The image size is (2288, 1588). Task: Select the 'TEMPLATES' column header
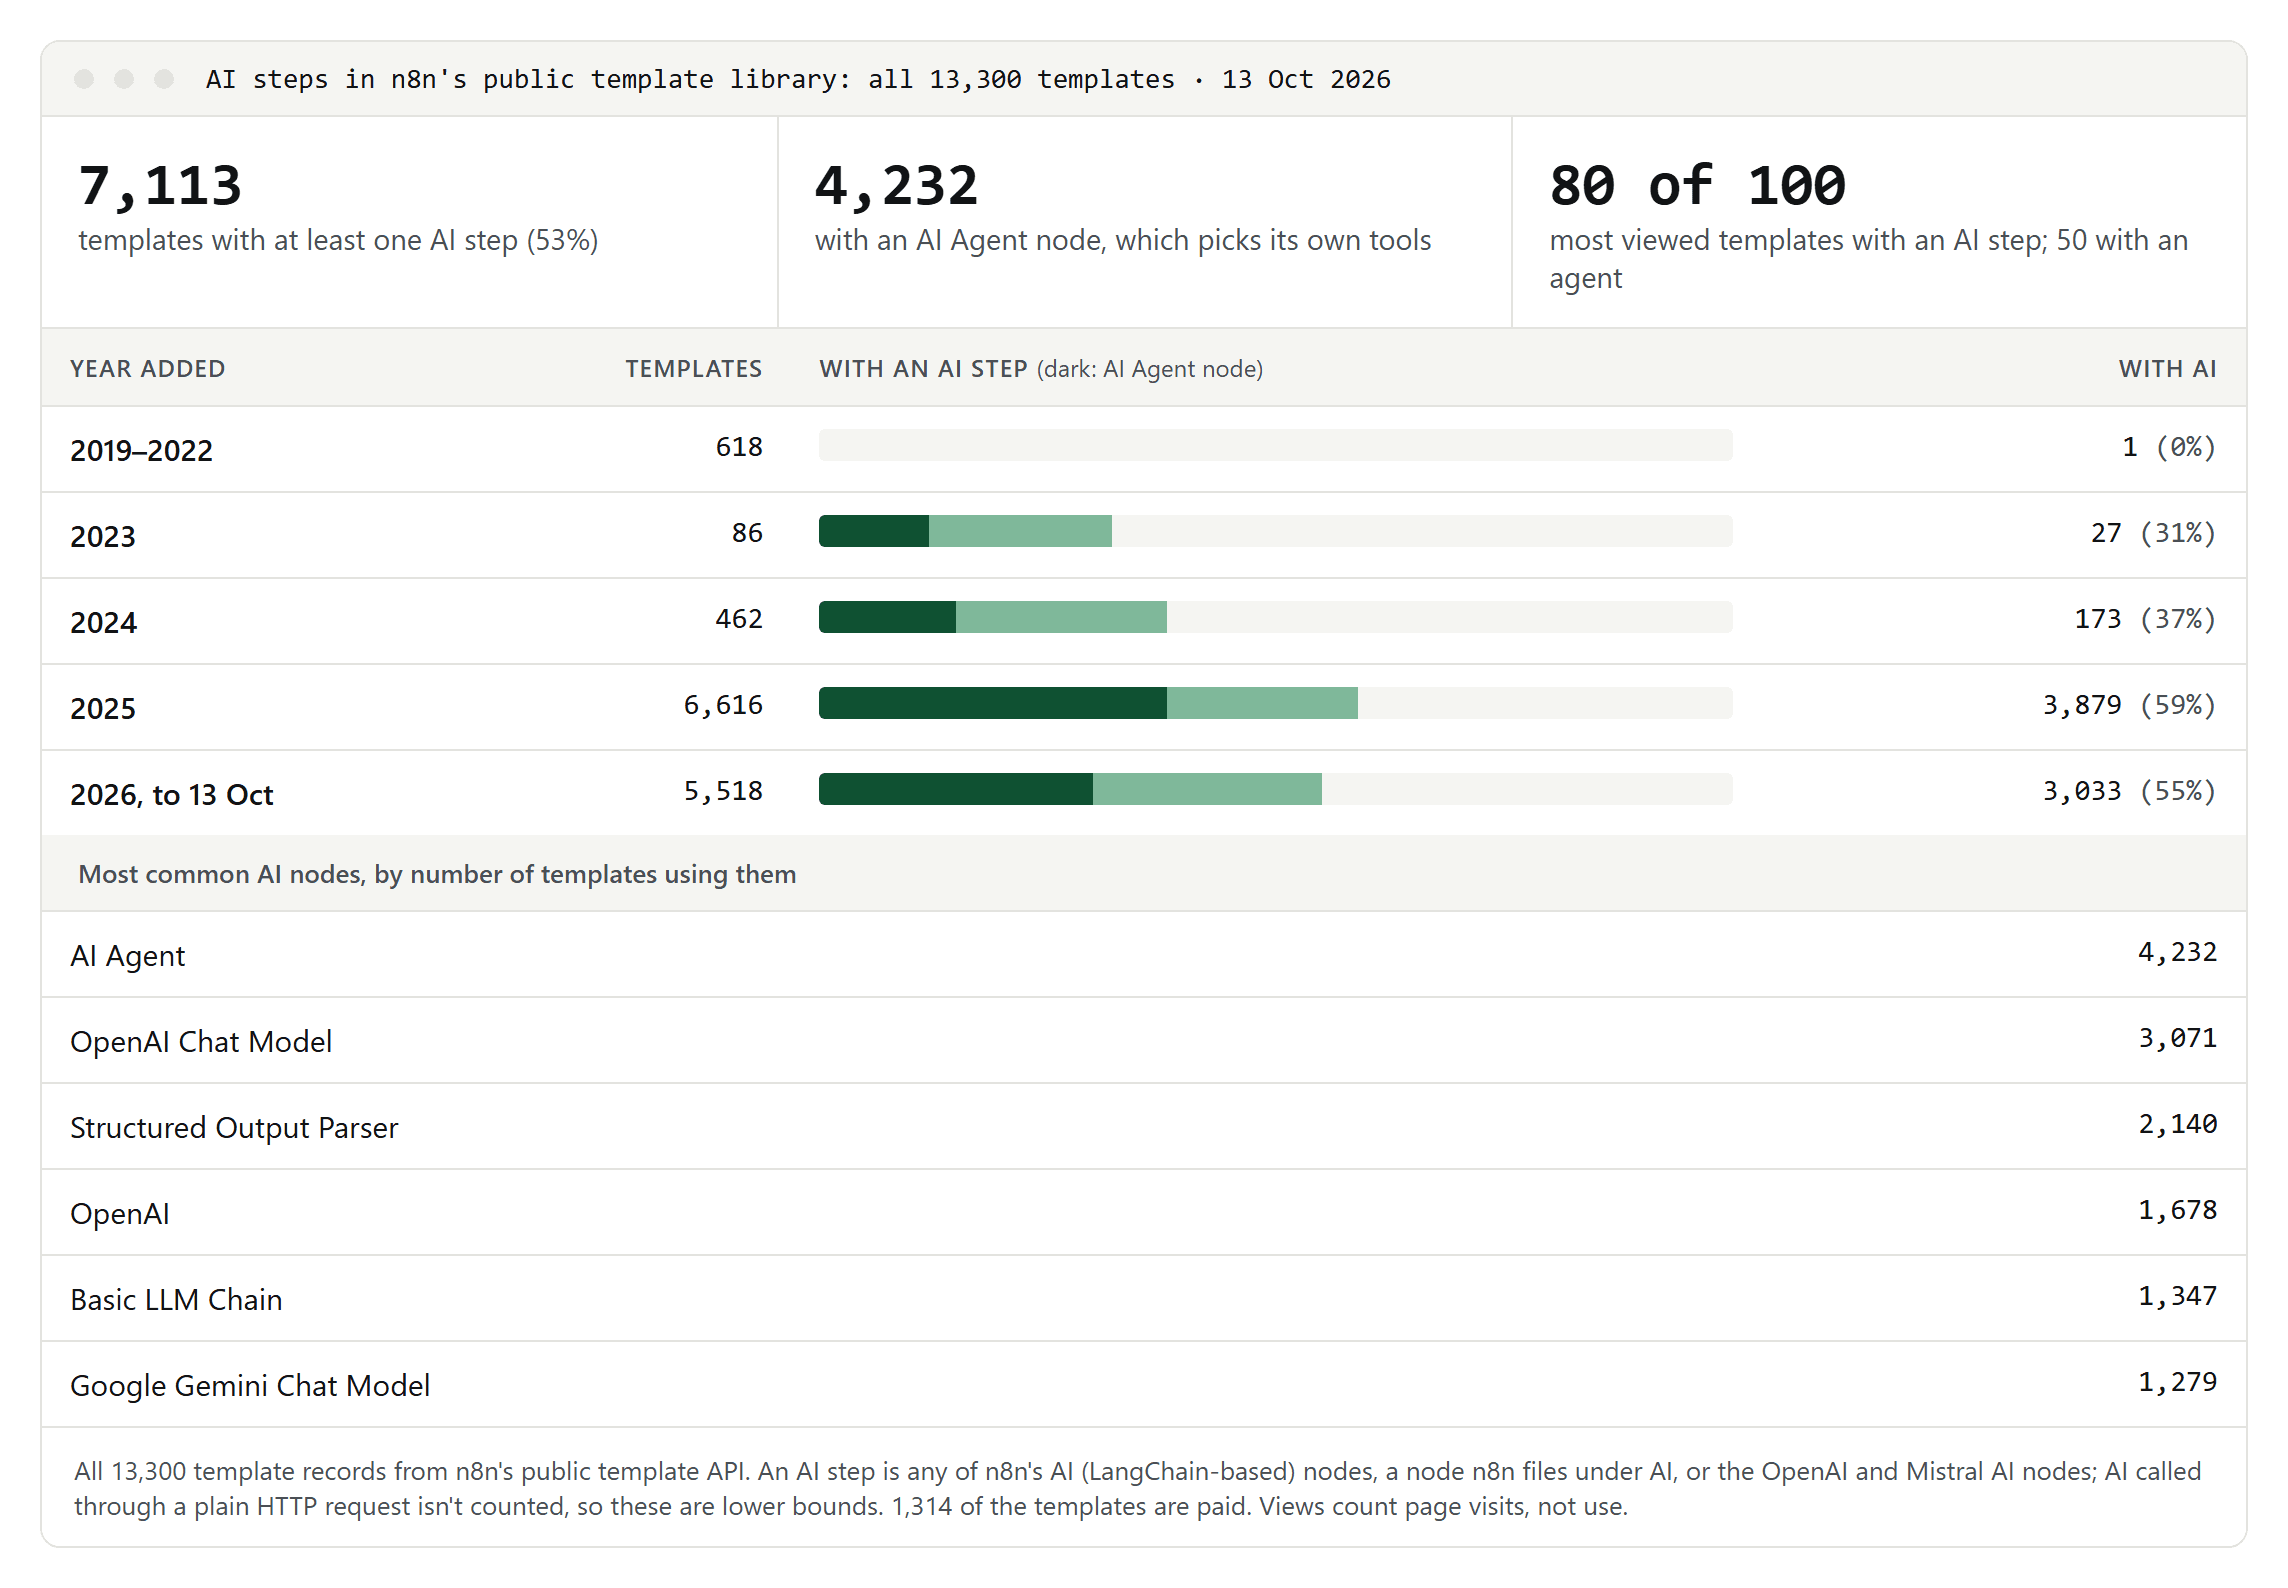tap(694, 369)
